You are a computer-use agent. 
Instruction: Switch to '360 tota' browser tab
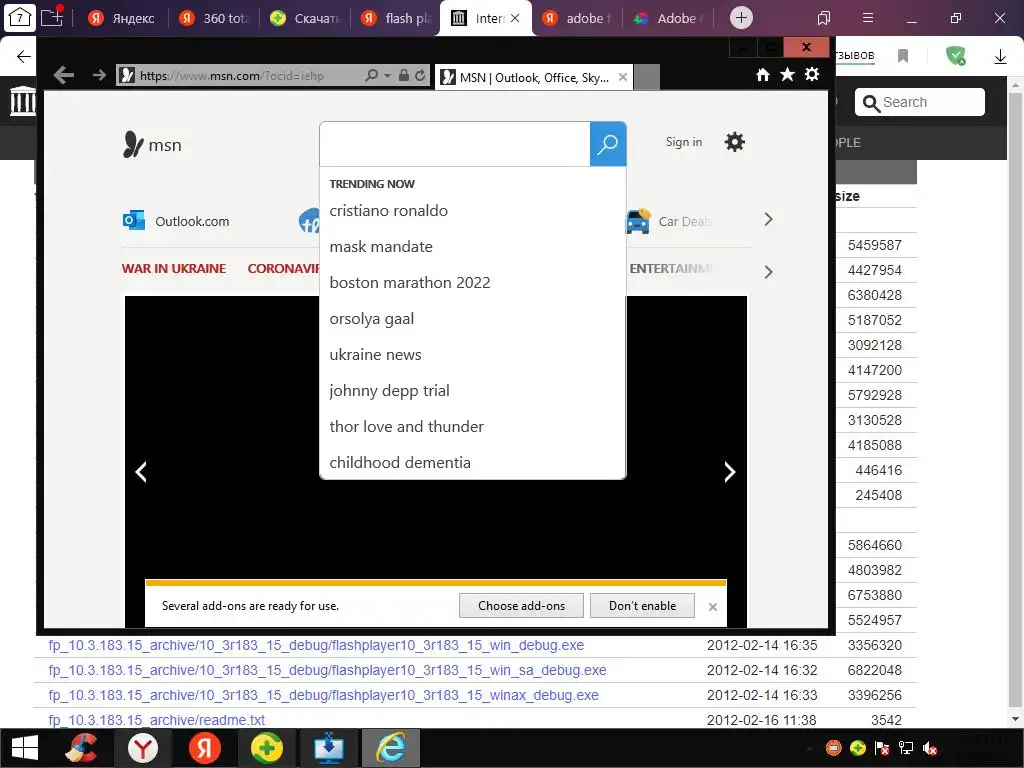pyautogui.click(x=214, y=18)
